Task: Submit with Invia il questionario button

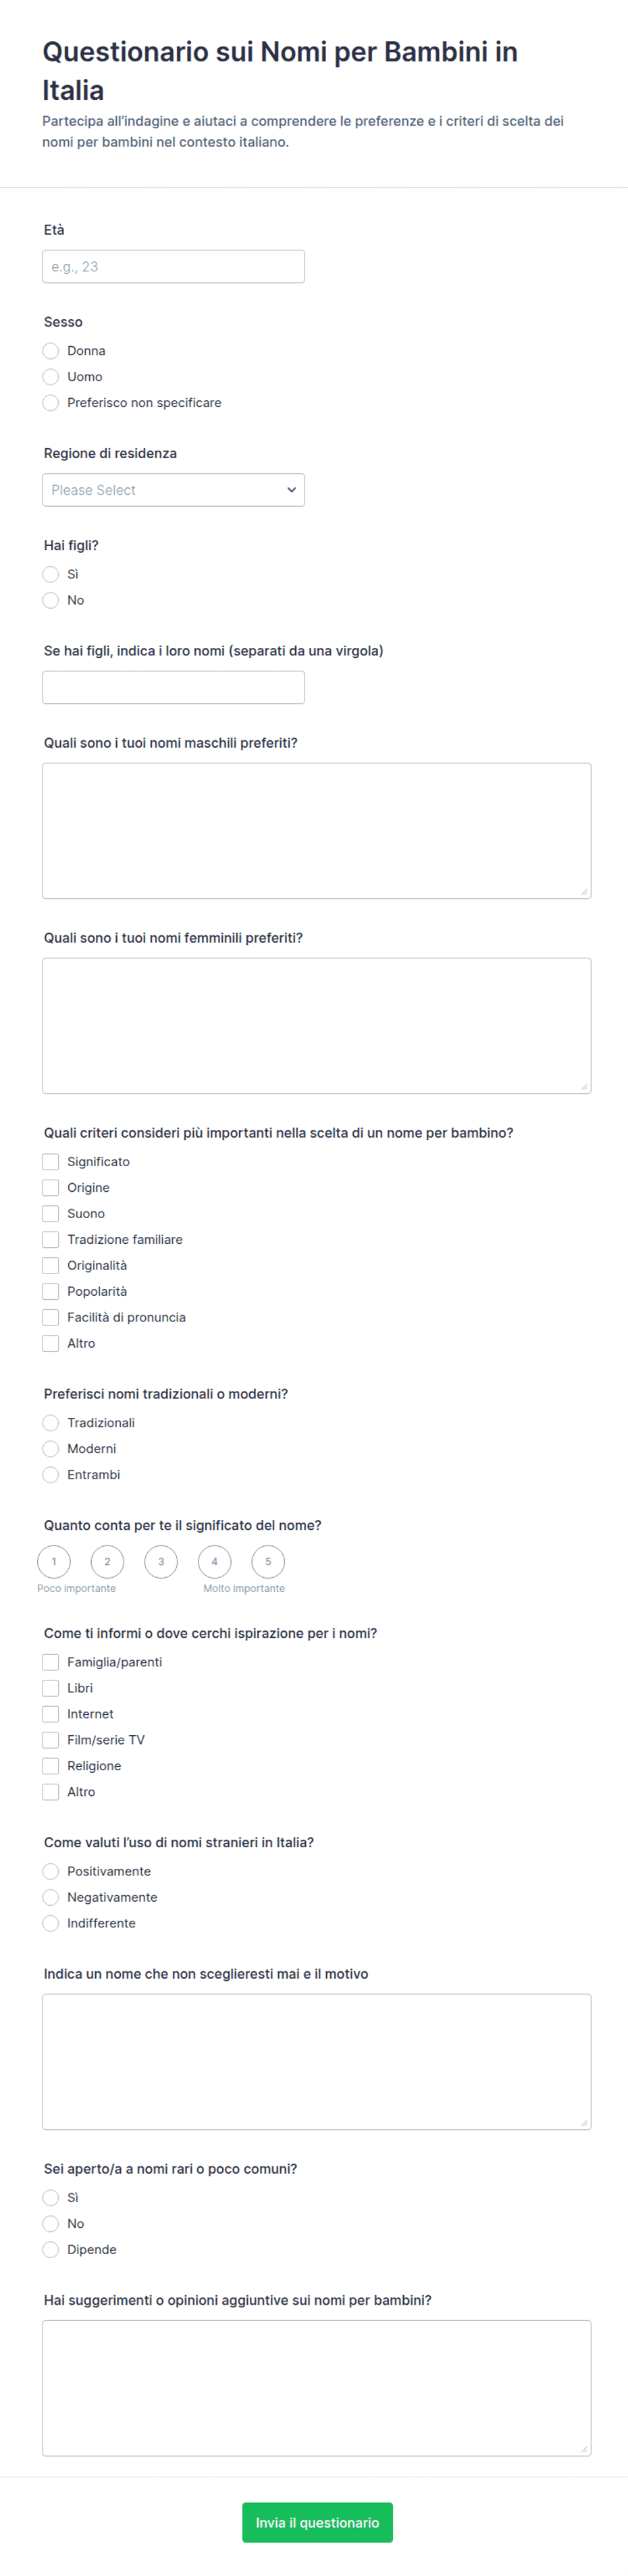Action: click(x=317, y=2523)
